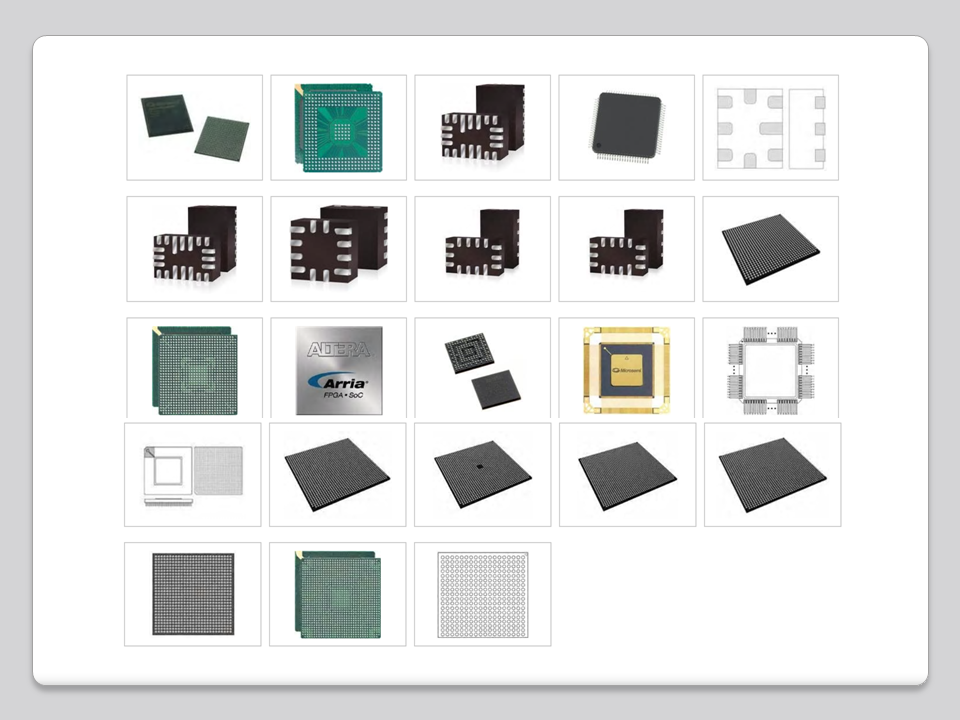
Task: Open the green BGA with large center ball cluster
Action: pos(338,127)
